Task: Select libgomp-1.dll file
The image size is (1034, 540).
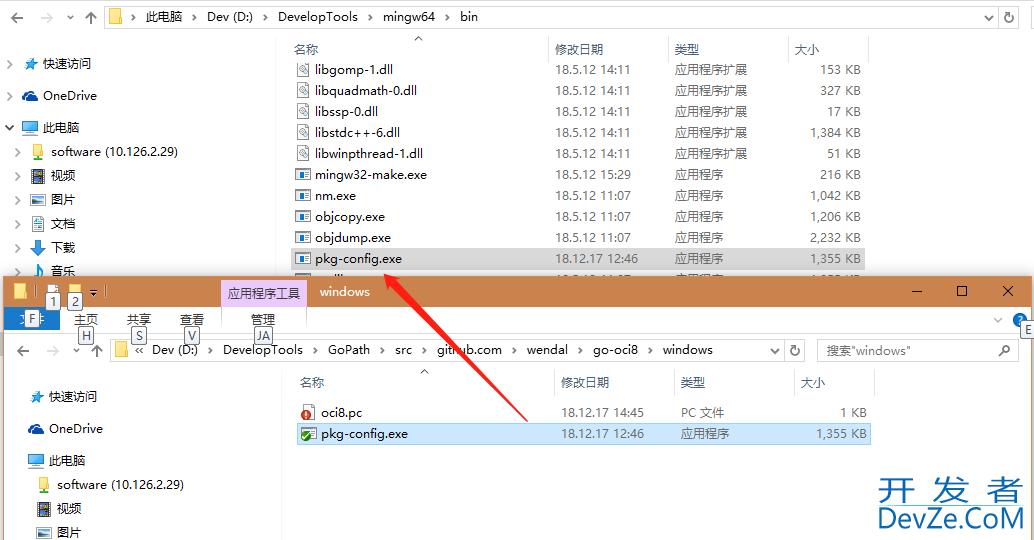Action: coord(578,69)
